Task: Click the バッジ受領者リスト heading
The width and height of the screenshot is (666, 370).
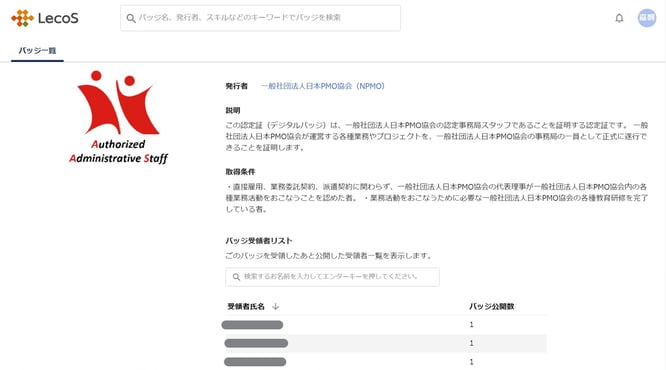Action: 259,240
